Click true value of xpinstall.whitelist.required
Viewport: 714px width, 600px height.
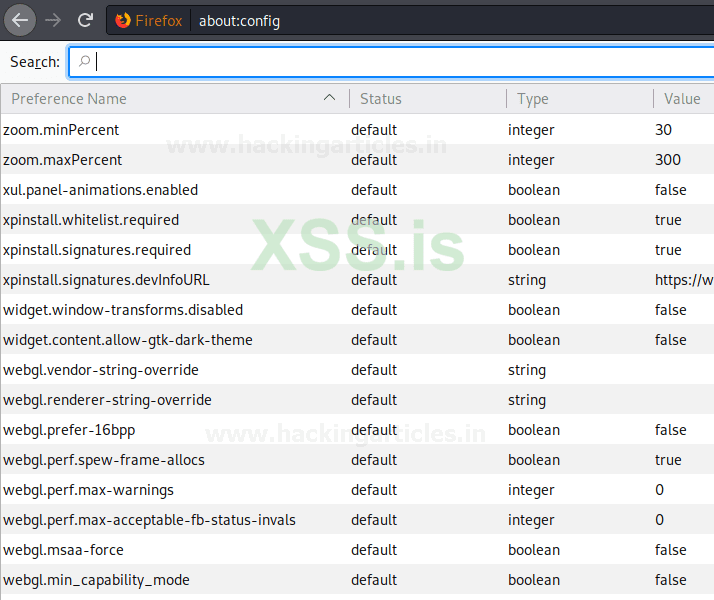[668, 220]
